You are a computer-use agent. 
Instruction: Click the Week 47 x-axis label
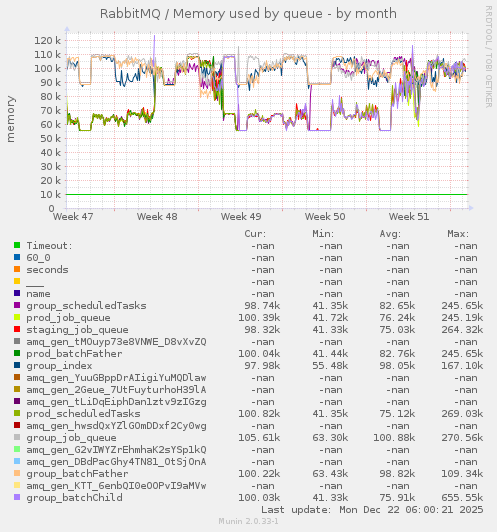coord(73,216)
